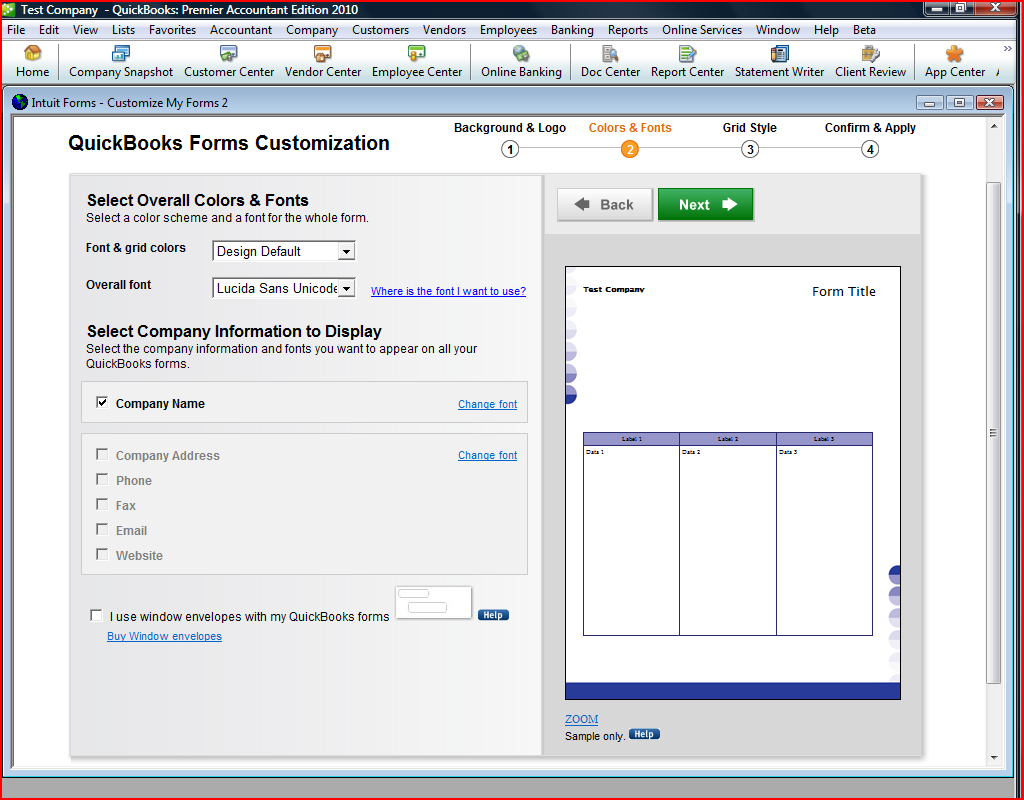The image size is (1024, 800).
Task: Launch Statement Writer icon
Action: click(x=779, y=62)
